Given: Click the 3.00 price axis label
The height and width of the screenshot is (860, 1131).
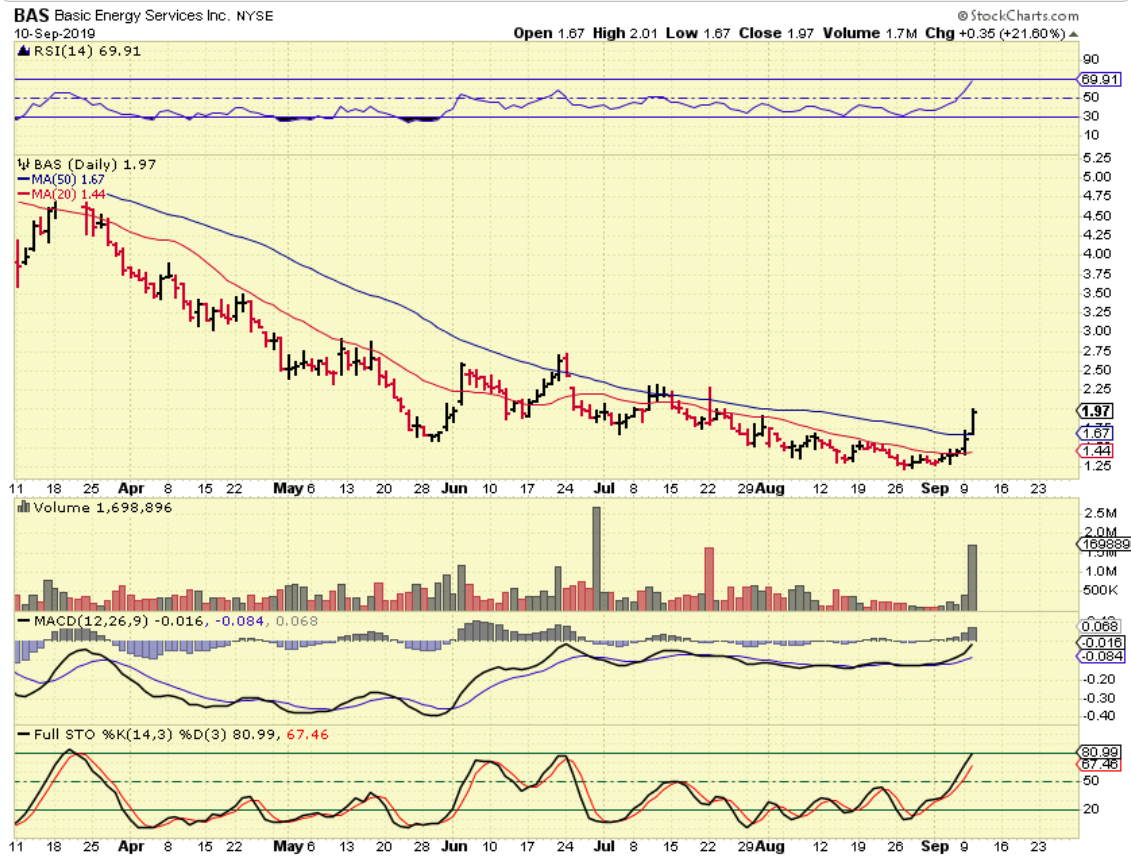Looking at the screenshot, I should pyautogui.click(x=1097, y=331).
